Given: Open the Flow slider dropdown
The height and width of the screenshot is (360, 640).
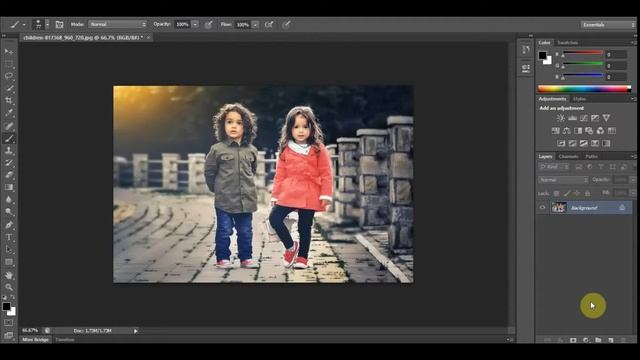Looking at the screenshot, I should tap(256, 24).
